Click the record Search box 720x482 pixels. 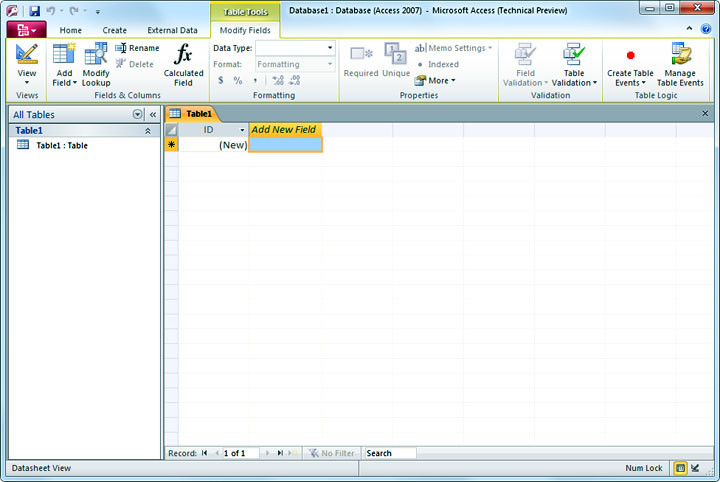pos(390,453)
